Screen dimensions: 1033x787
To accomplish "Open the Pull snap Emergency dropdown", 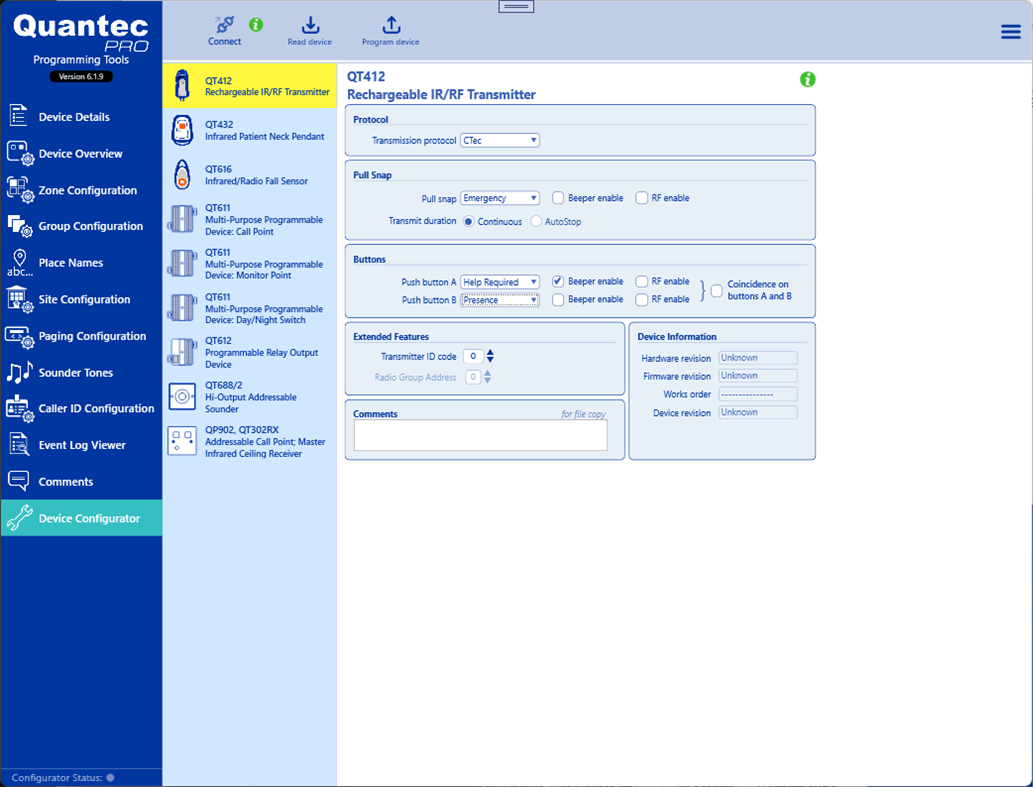I will [500, 198].
